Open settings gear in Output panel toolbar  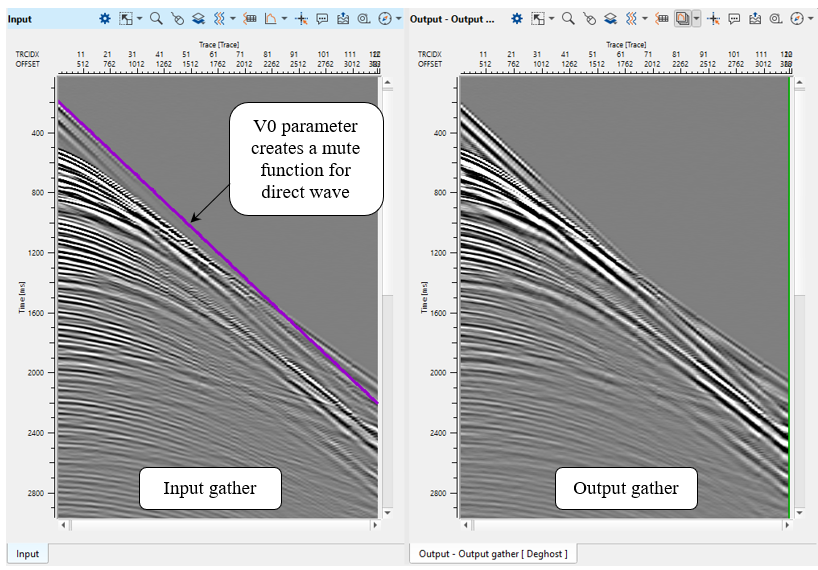(x=516, y=19)
